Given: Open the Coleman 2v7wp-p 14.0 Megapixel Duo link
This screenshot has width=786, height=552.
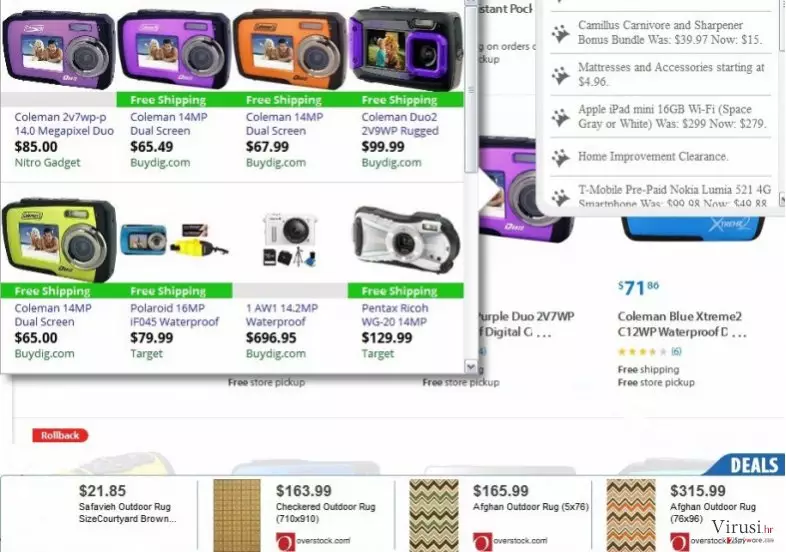Looking at the screenshot, I should coord(64,124).
